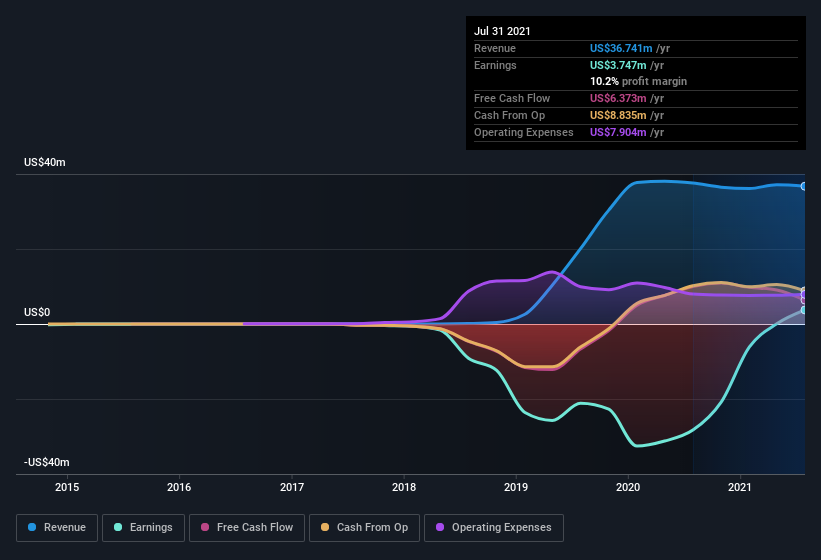Hide the Earnings series via the legend

[143, 527]
